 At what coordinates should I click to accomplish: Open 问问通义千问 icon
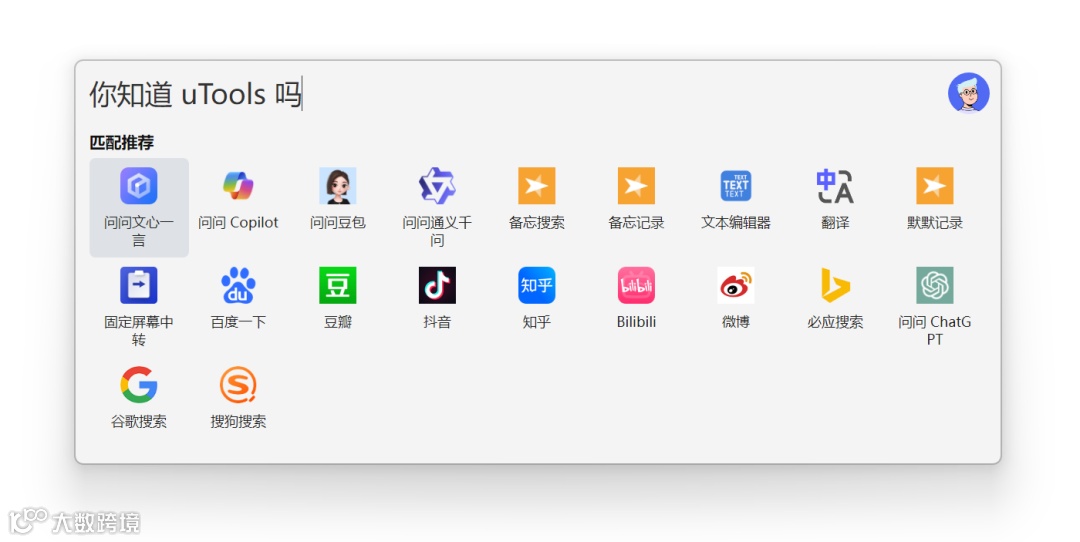click(437, 186)
